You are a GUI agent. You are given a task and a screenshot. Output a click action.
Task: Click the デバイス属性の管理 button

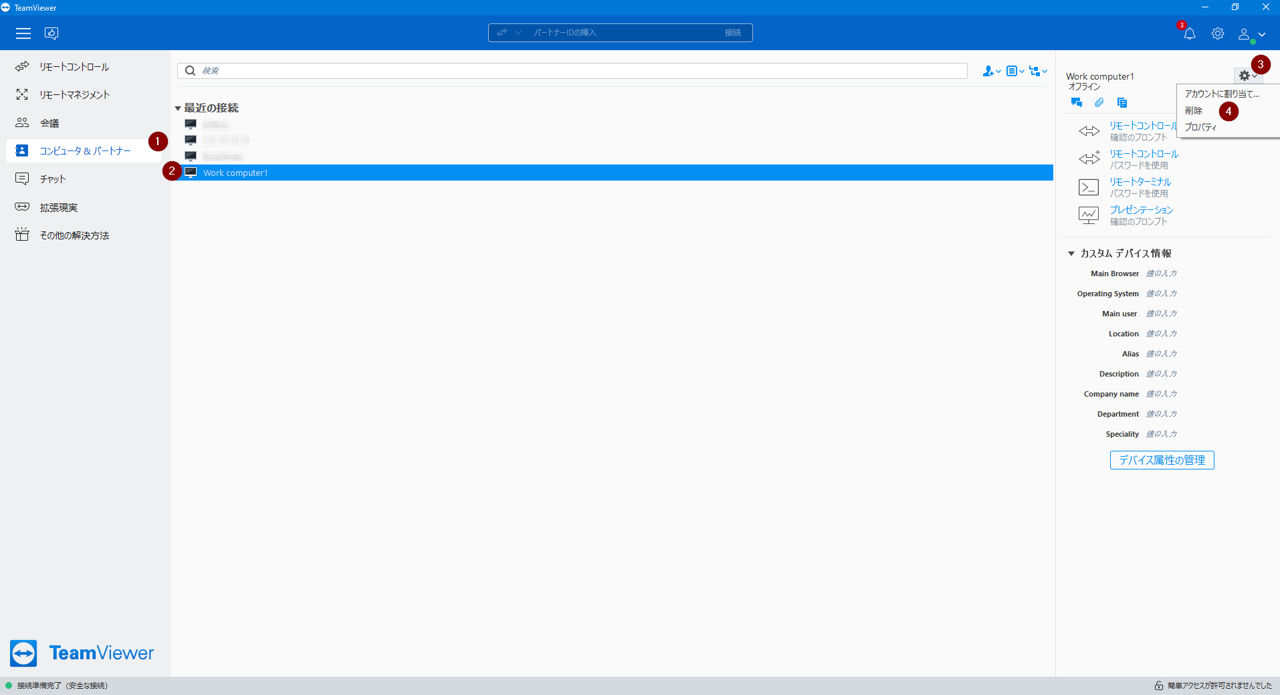click(1162, 460)
